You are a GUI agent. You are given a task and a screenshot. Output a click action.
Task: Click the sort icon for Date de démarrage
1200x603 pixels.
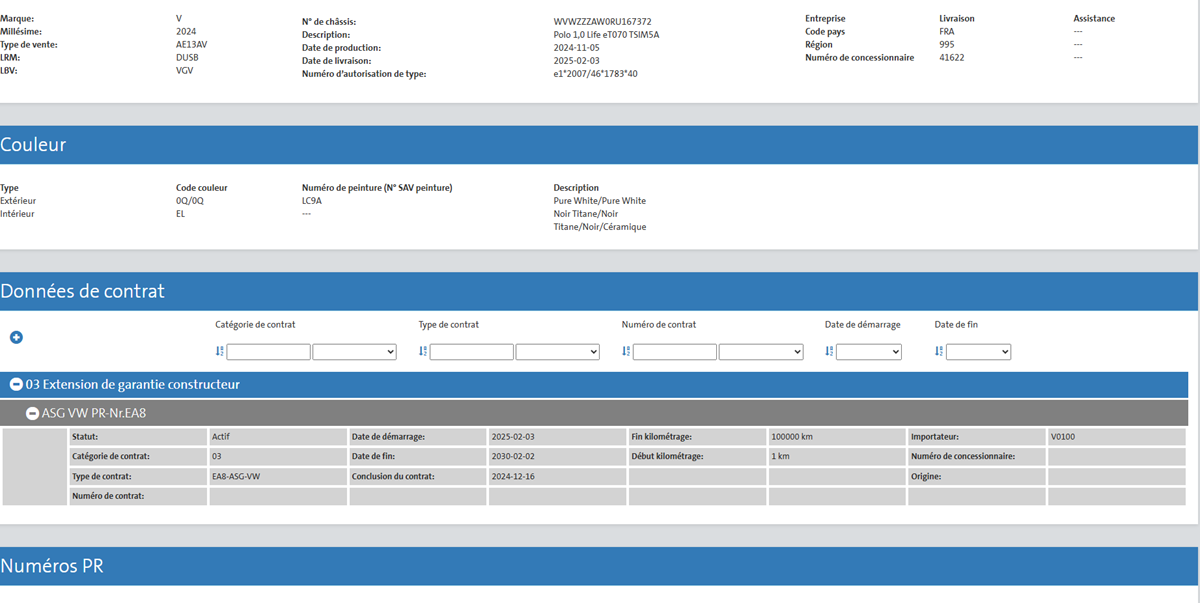(x=829, y=352)
